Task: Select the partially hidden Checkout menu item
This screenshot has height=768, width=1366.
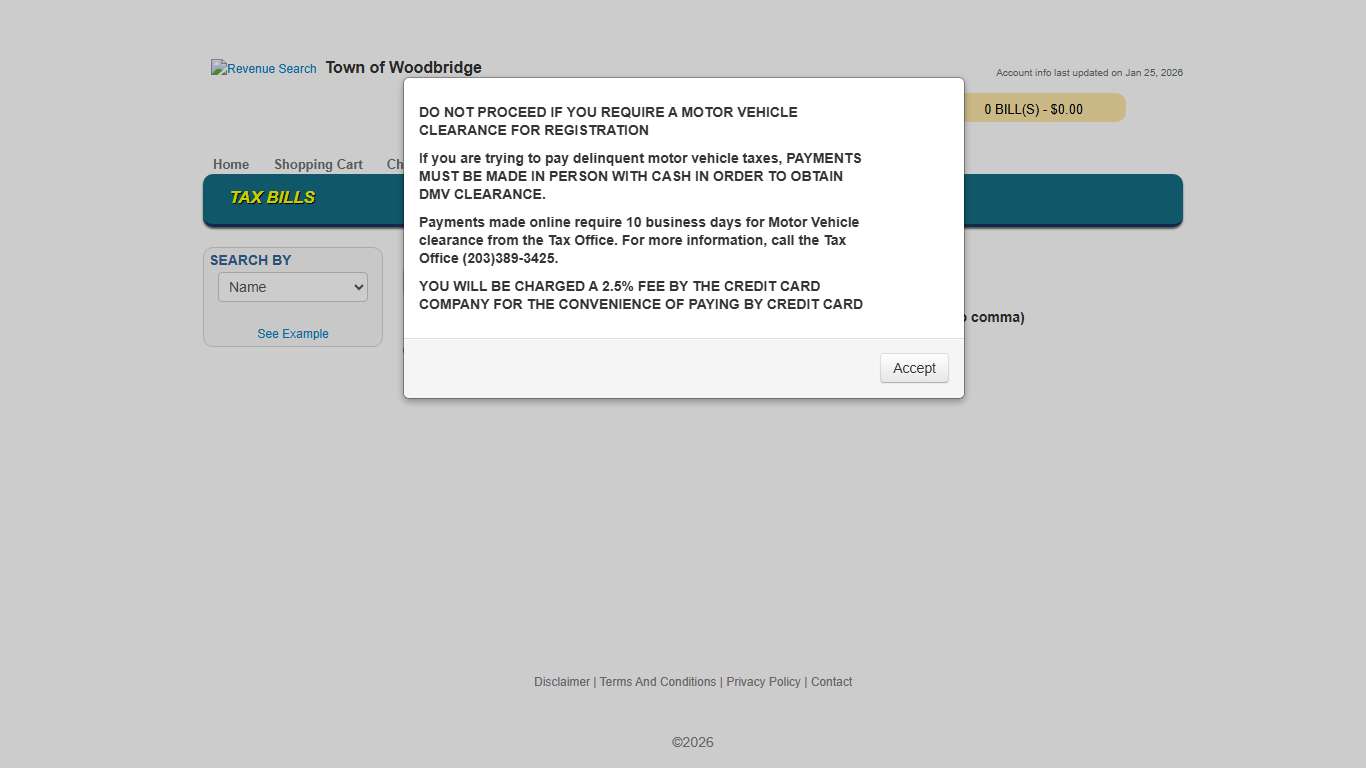Action: point(397,164)
